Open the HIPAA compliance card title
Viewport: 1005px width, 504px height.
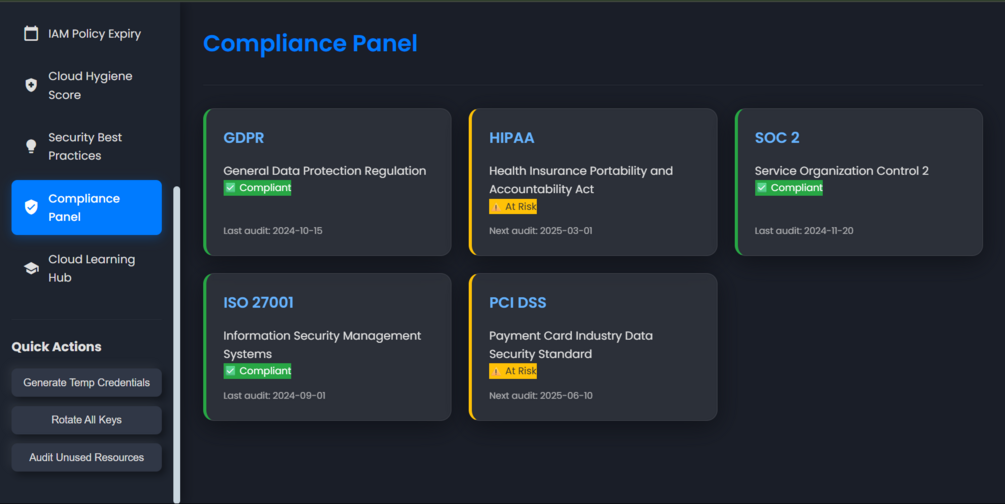click(x=512, y=138)
